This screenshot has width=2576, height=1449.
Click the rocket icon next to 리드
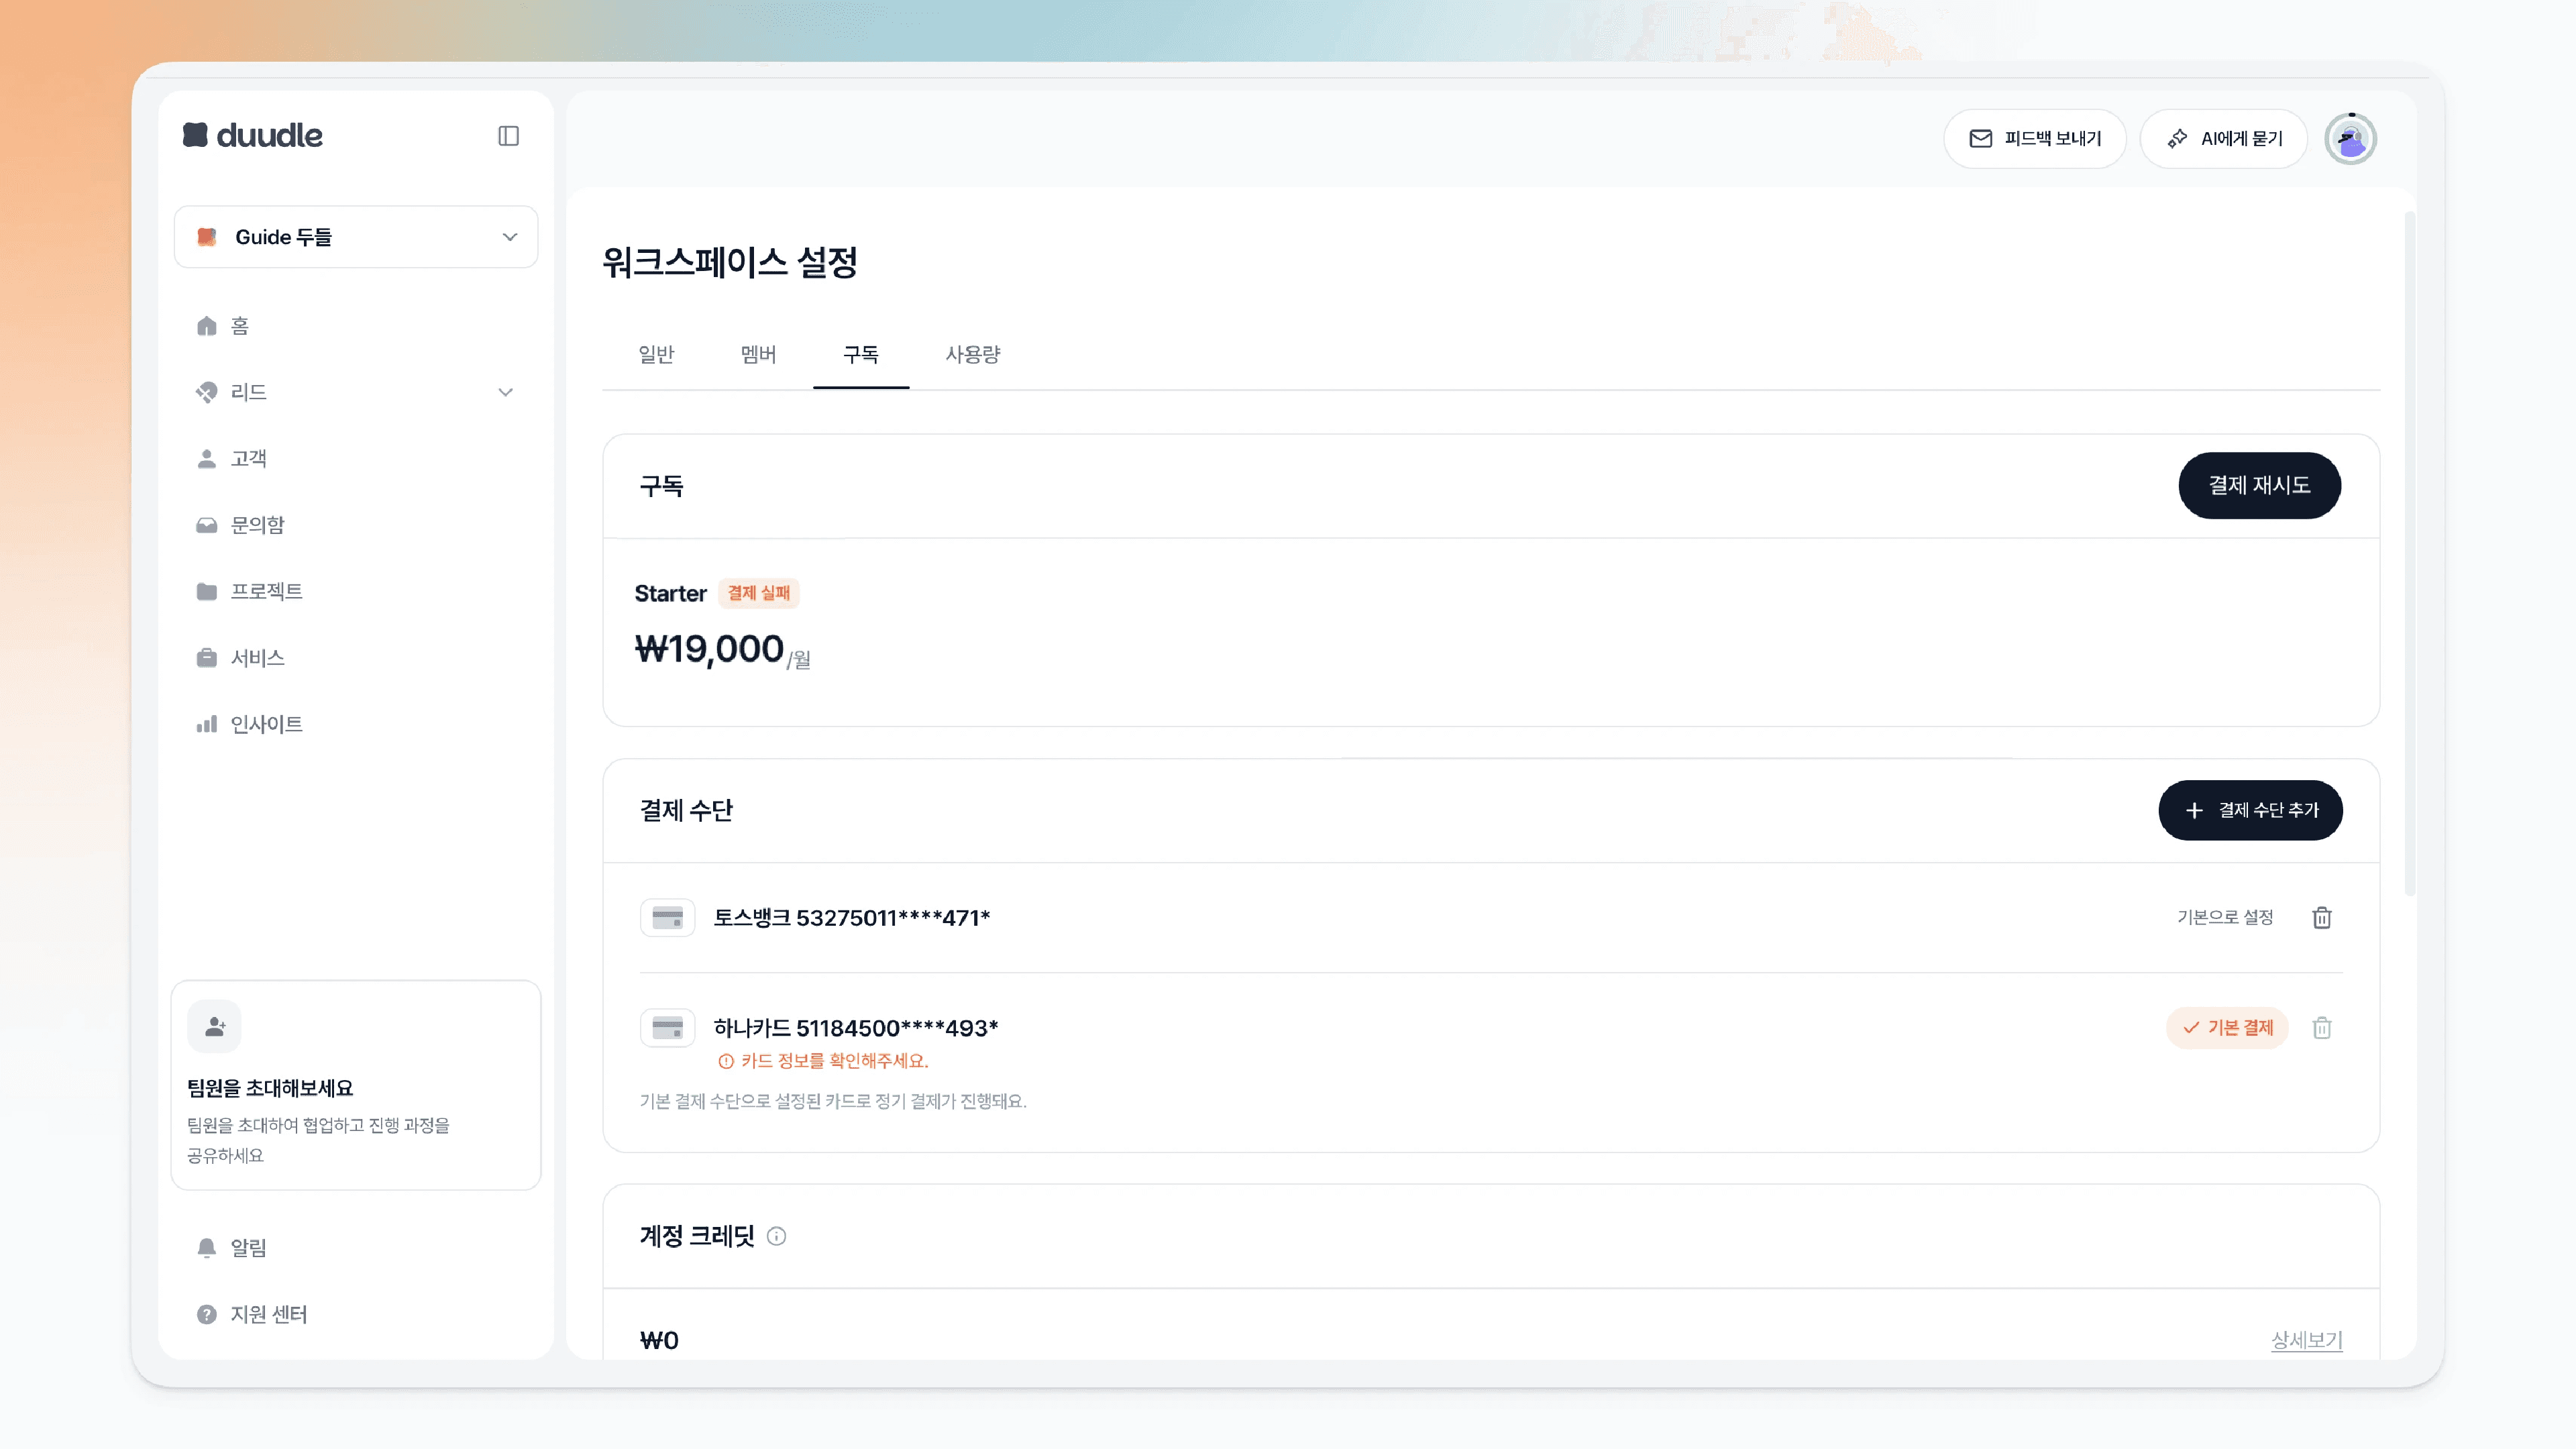207,392
